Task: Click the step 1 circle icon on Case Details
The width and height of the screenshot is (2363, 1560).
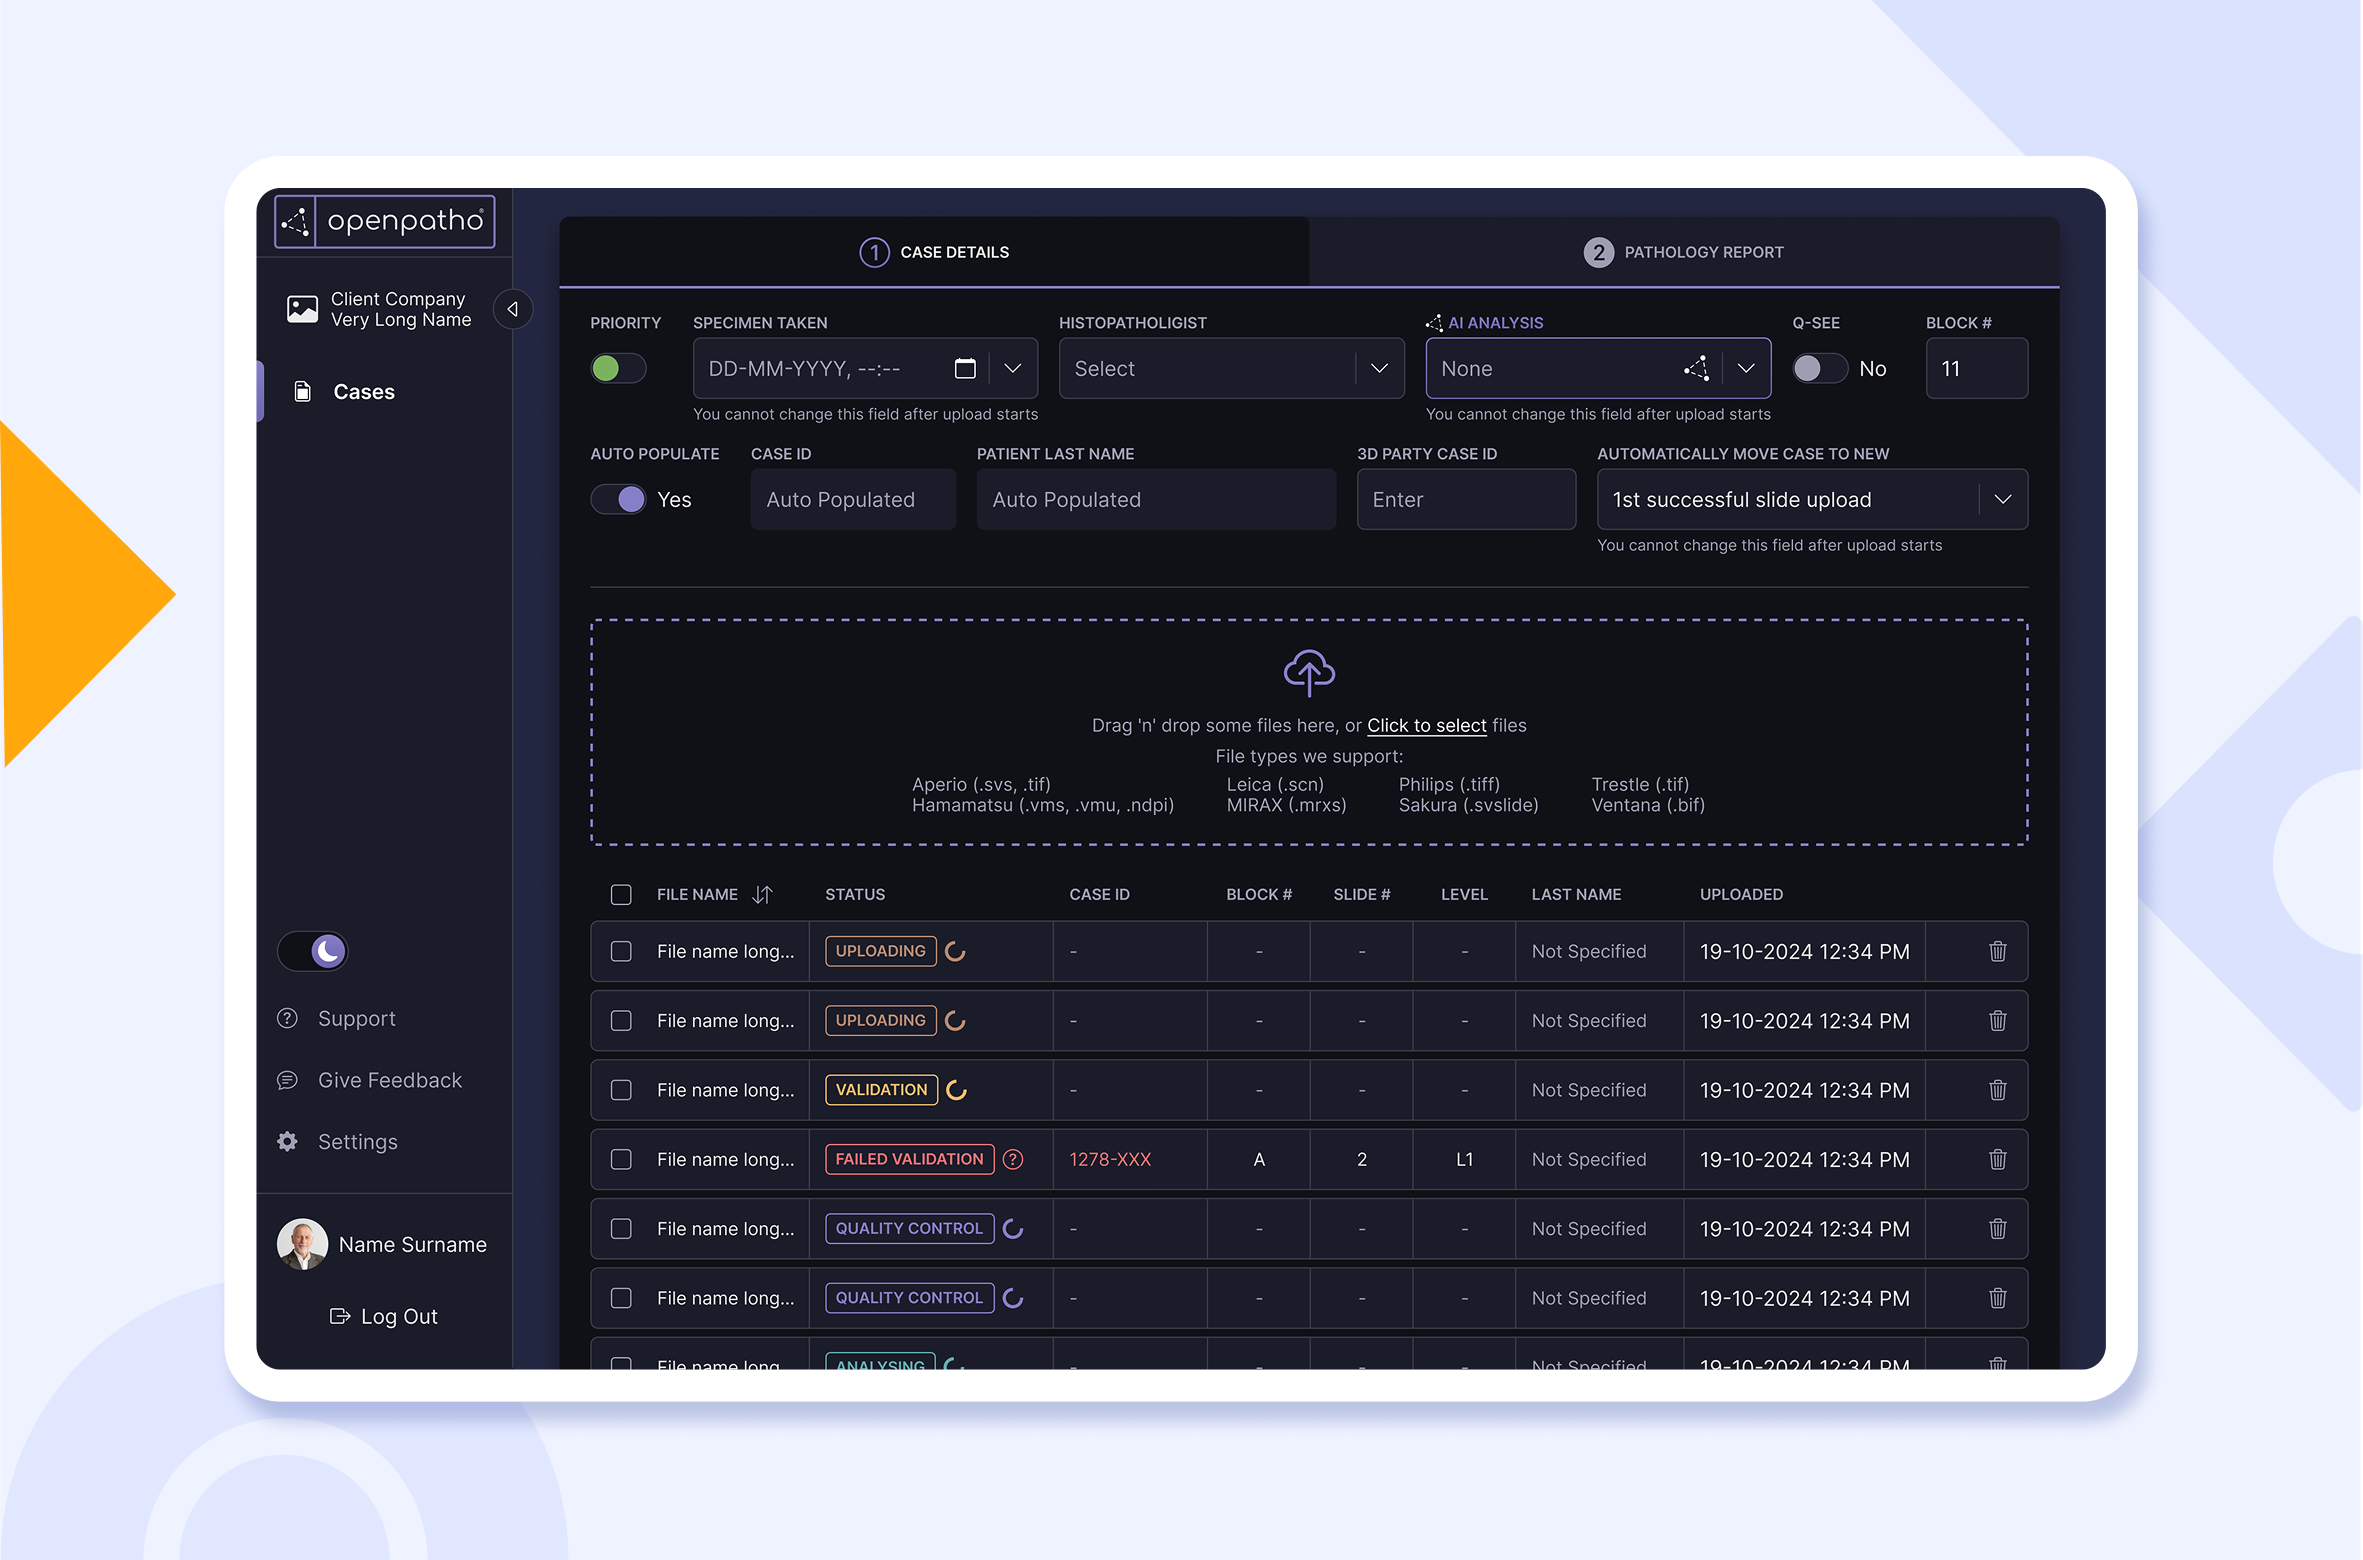Action: (x=874, y=252)
